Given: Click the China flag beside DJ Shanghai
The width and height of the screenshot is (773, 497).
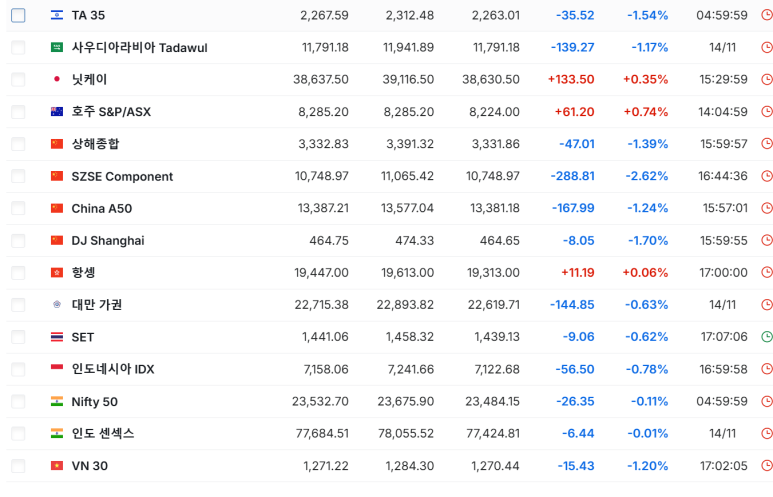Looking at the screenshot, I should point(57,241).
